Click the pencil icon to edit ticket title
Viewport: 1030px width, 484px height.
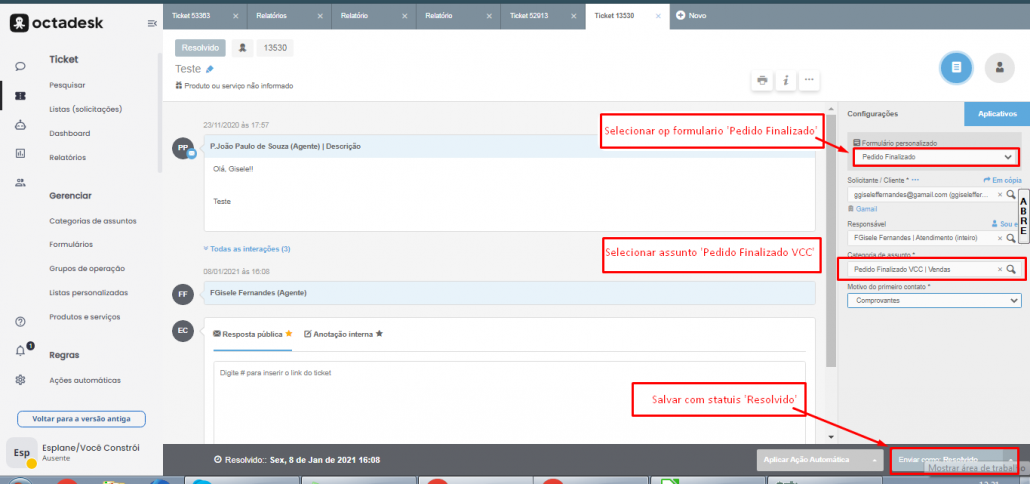tap(210, 69)
